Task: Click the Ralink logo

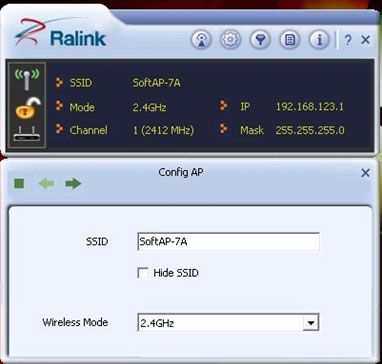Action: 60,33
